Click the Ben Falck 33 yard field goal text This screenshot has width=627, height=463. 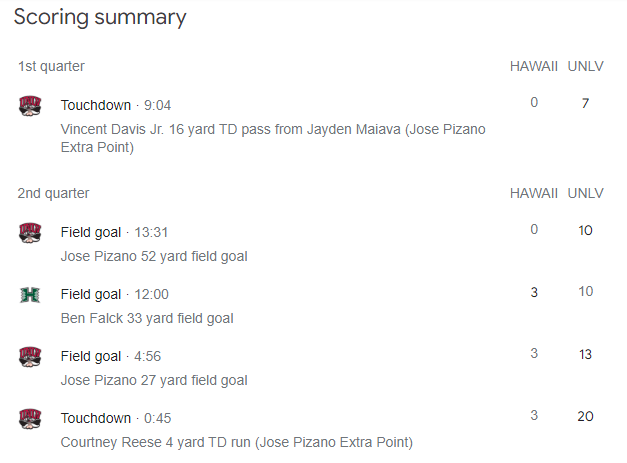click(147, 318)
